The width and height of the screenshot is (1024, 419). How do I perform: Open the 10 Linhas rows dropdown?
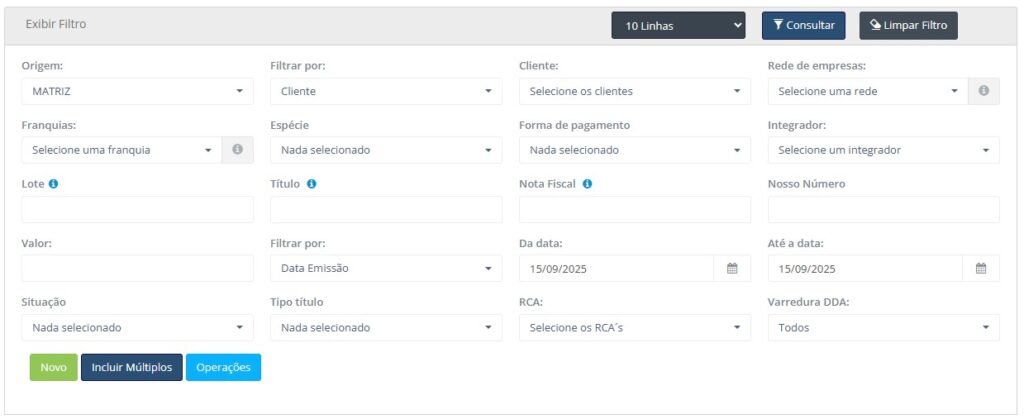(x=679, y=25)
